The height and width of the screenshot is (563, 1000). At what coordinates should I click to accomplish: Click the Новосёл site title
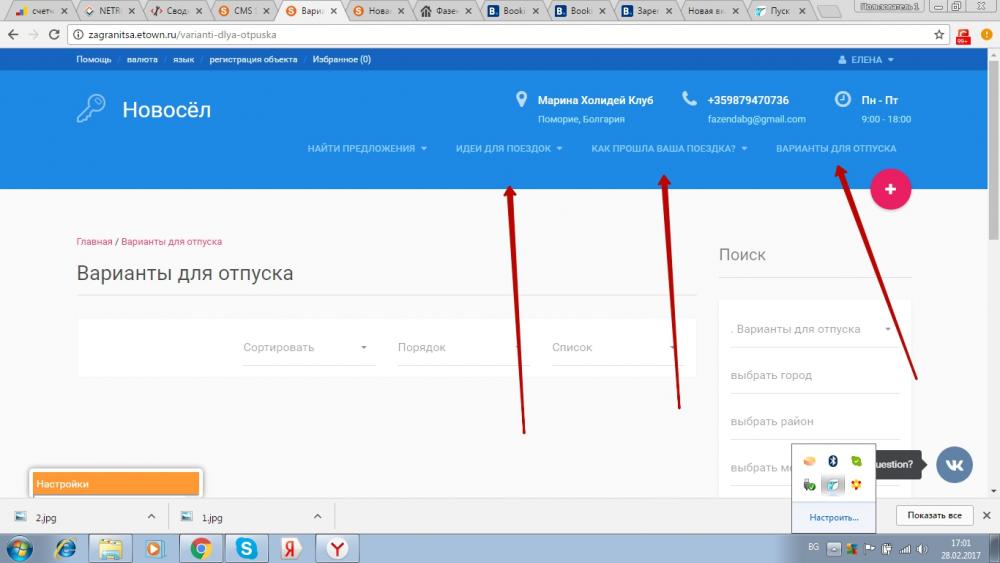(x=166, y=110)
